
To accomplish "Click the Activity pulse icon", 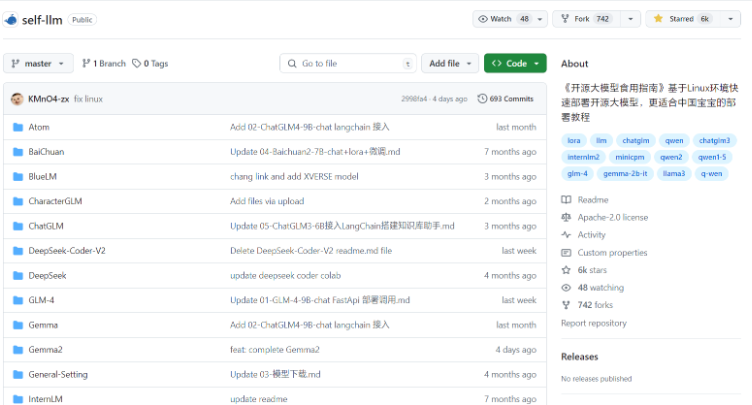I will click(x=566, y=235).
